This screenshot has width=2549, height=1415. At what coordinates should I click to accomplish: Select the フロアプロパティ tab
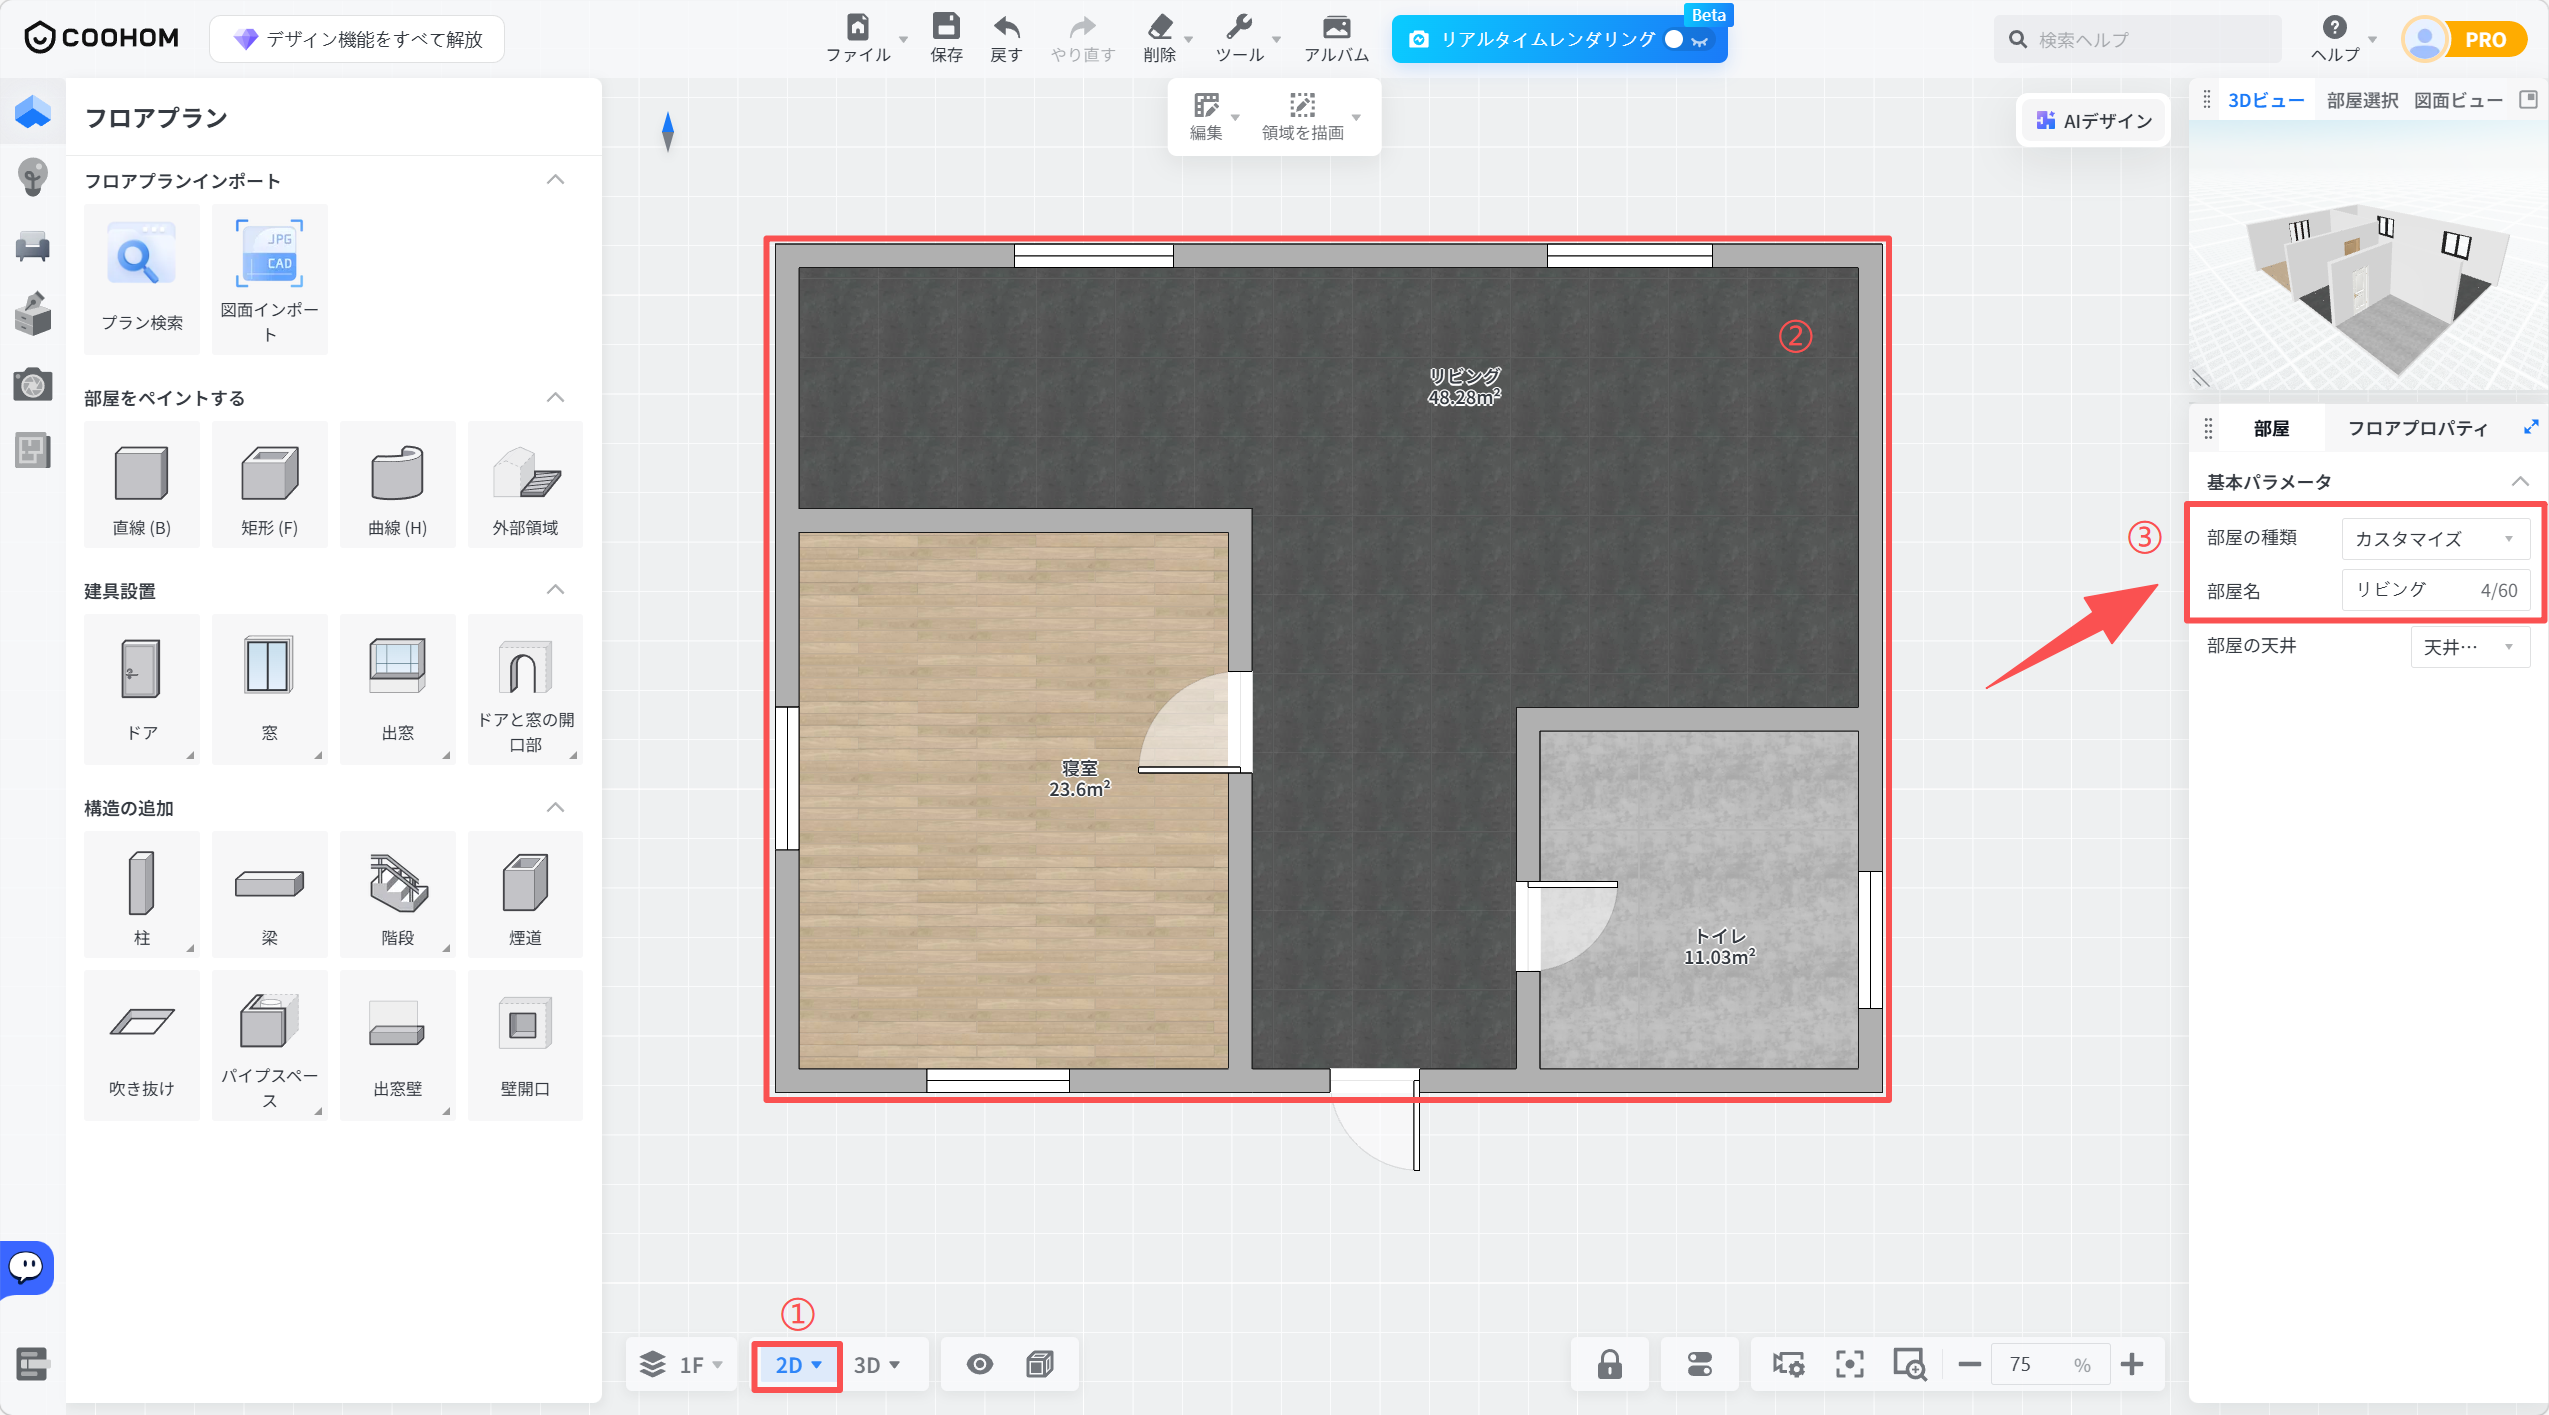[x=2417, y=429]
